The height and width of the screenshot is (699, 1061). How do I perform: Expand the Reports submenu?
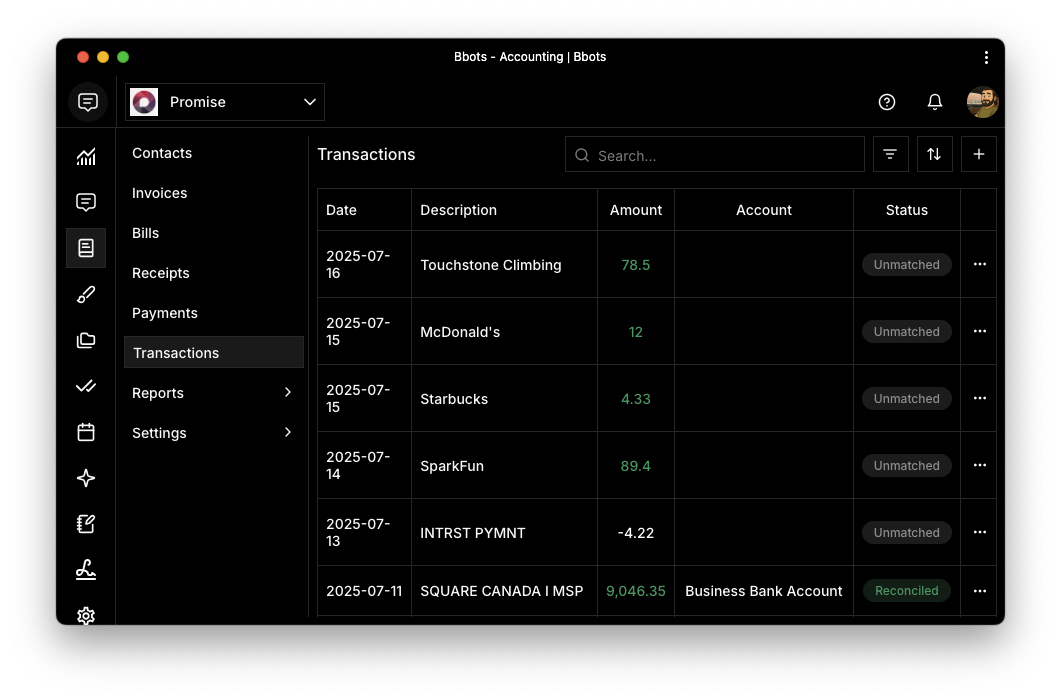point(288,392)
